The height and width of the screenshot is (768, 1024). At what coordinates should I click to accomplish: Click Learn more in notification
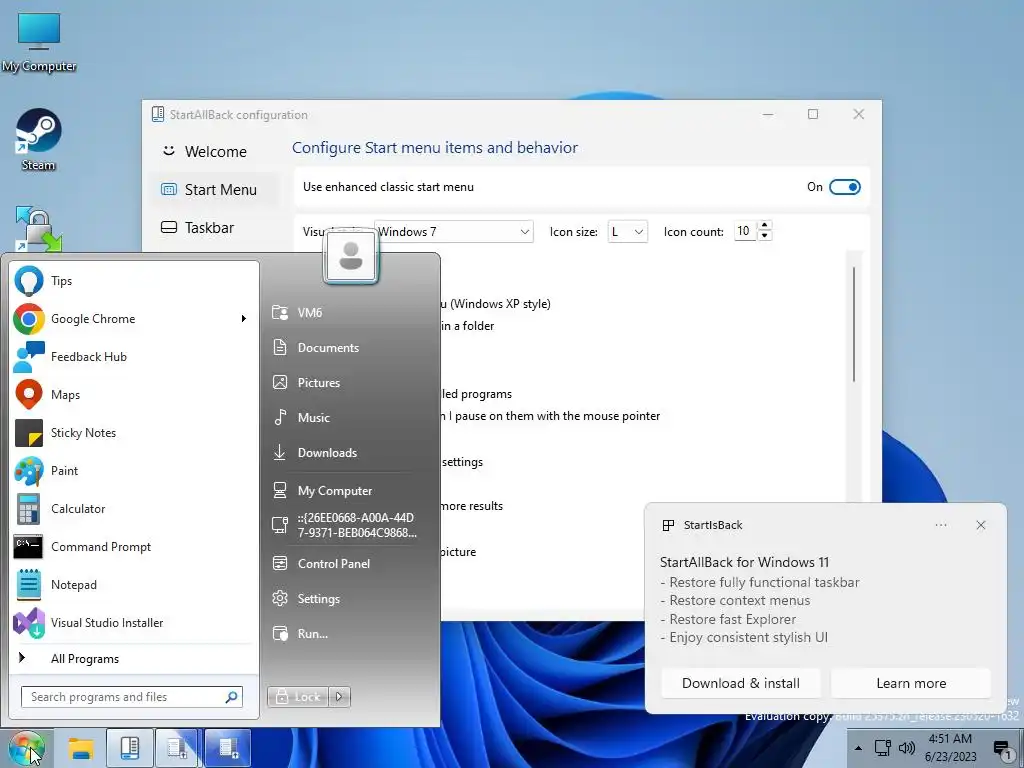coord(911,683)
